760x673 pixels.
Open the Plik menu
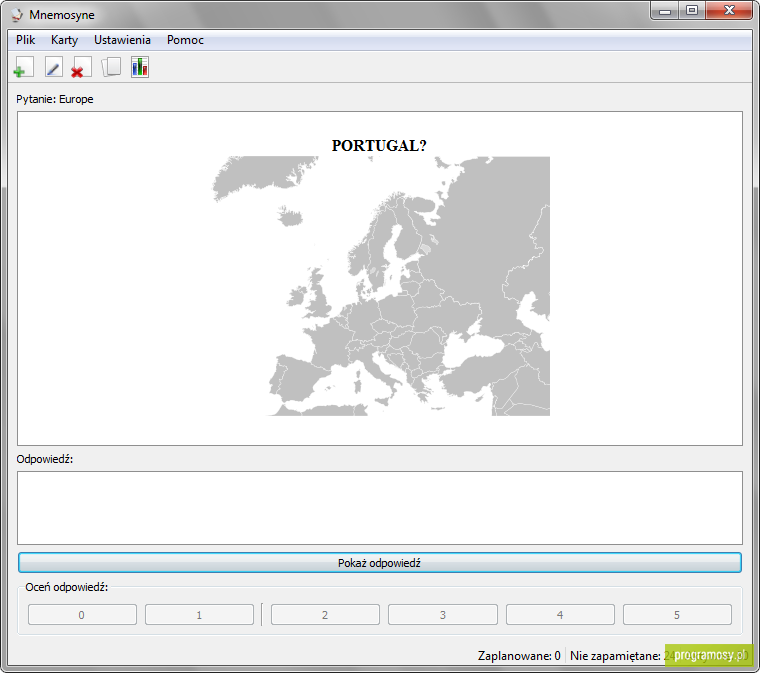coord(25,40)
